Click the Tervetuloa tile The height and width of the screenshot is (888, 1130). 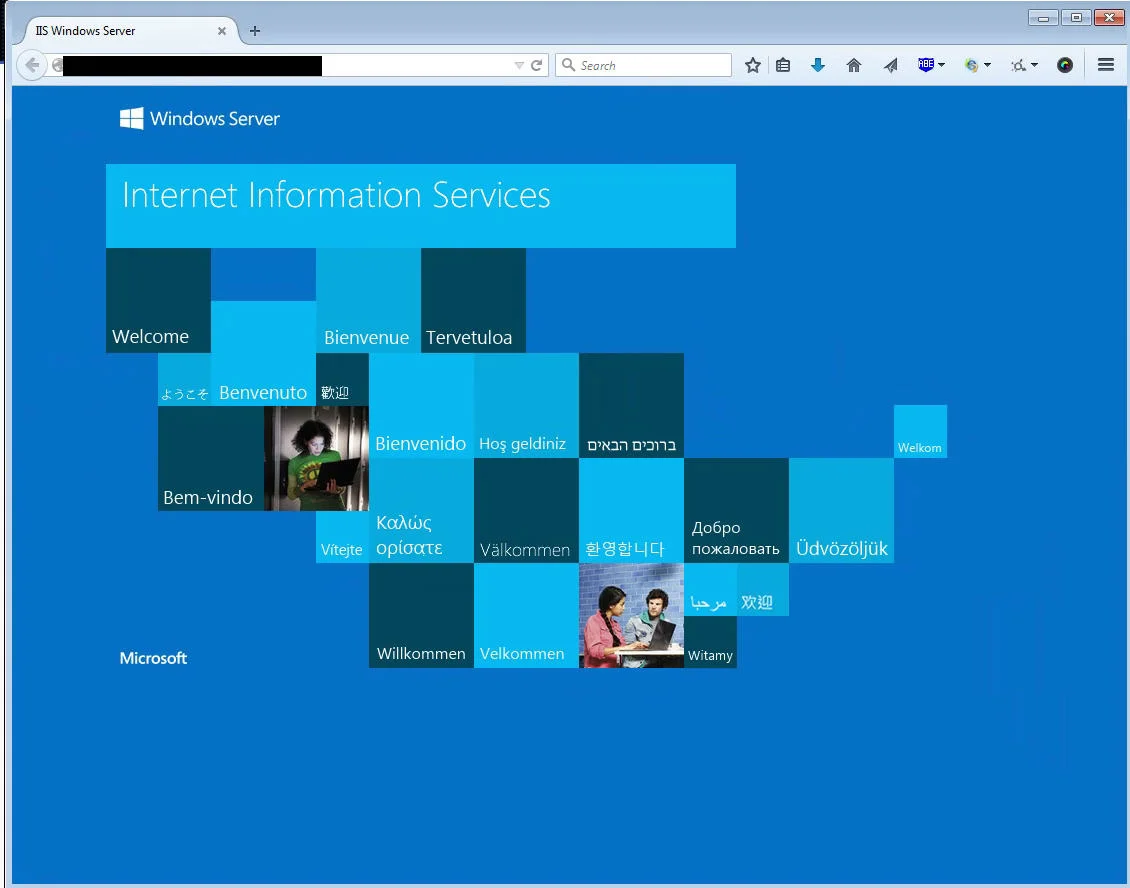click(x=473, y=301)
